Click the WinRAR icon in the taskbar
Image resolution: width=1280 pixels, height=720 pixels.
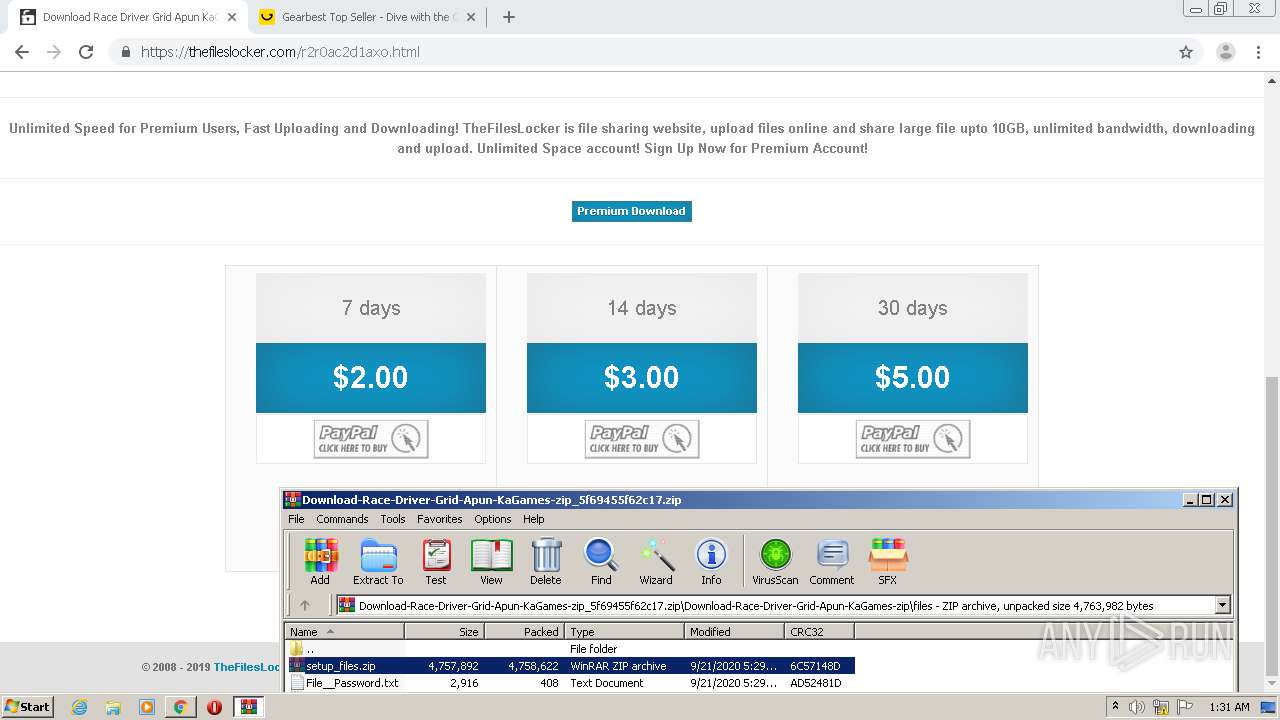point(248,707)
